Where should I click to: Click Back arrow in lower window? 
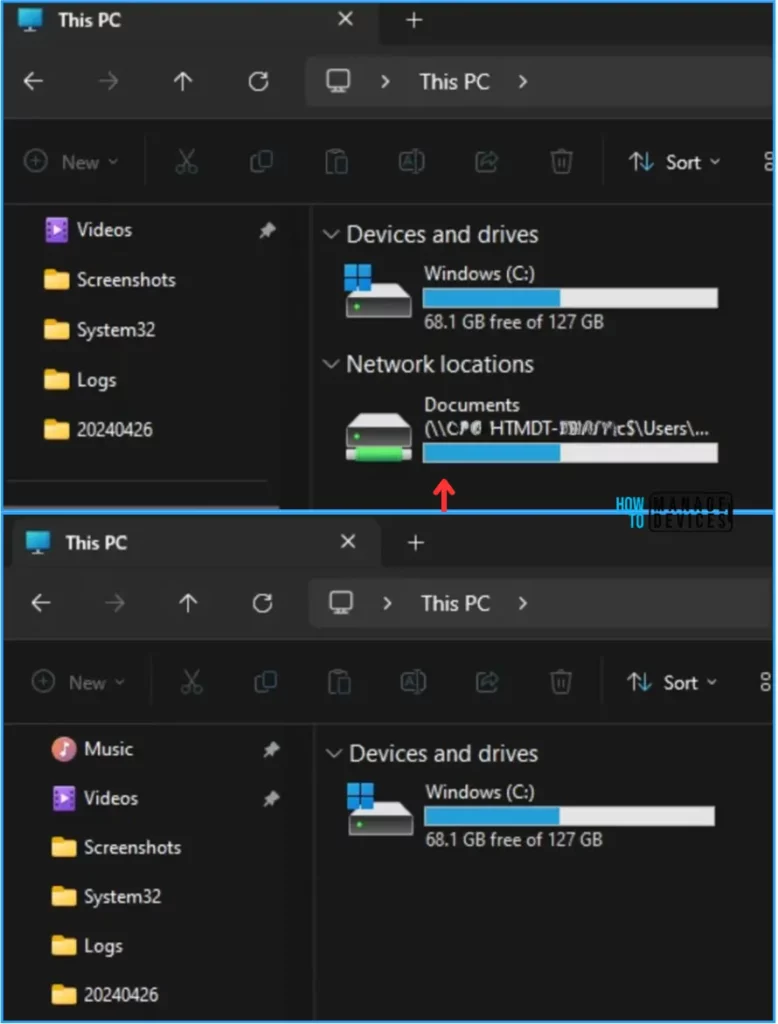[41, 603]
